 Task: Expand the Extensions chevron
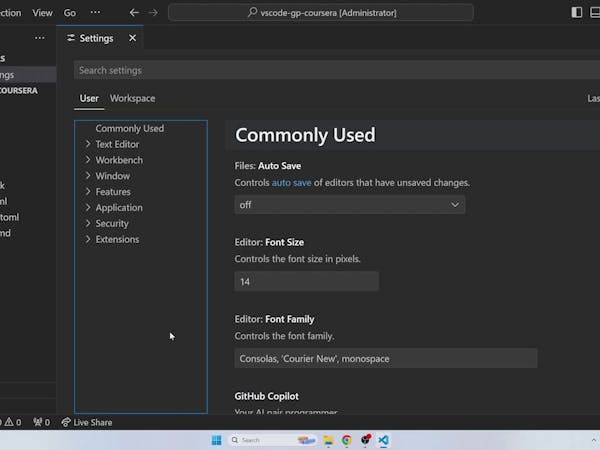88,239
